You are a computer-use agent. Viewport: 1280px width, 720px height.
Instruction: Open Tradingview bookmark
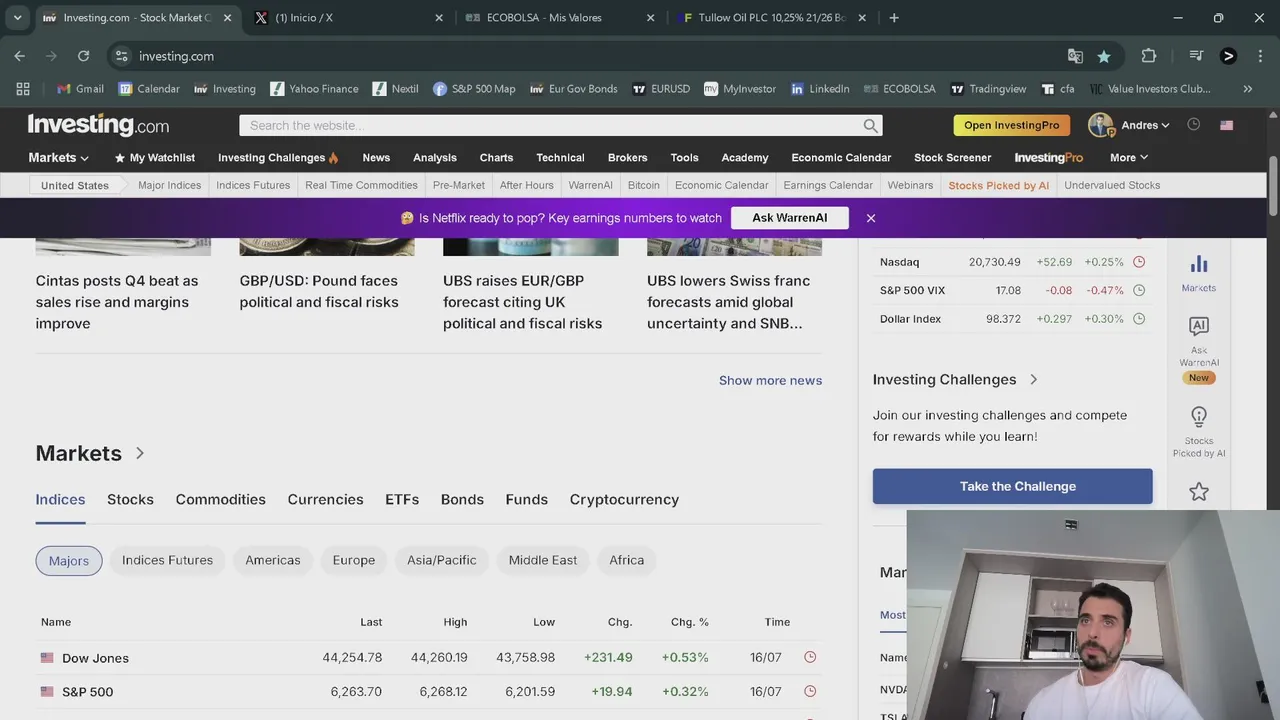pyautogui.click(x=988, y=89)
